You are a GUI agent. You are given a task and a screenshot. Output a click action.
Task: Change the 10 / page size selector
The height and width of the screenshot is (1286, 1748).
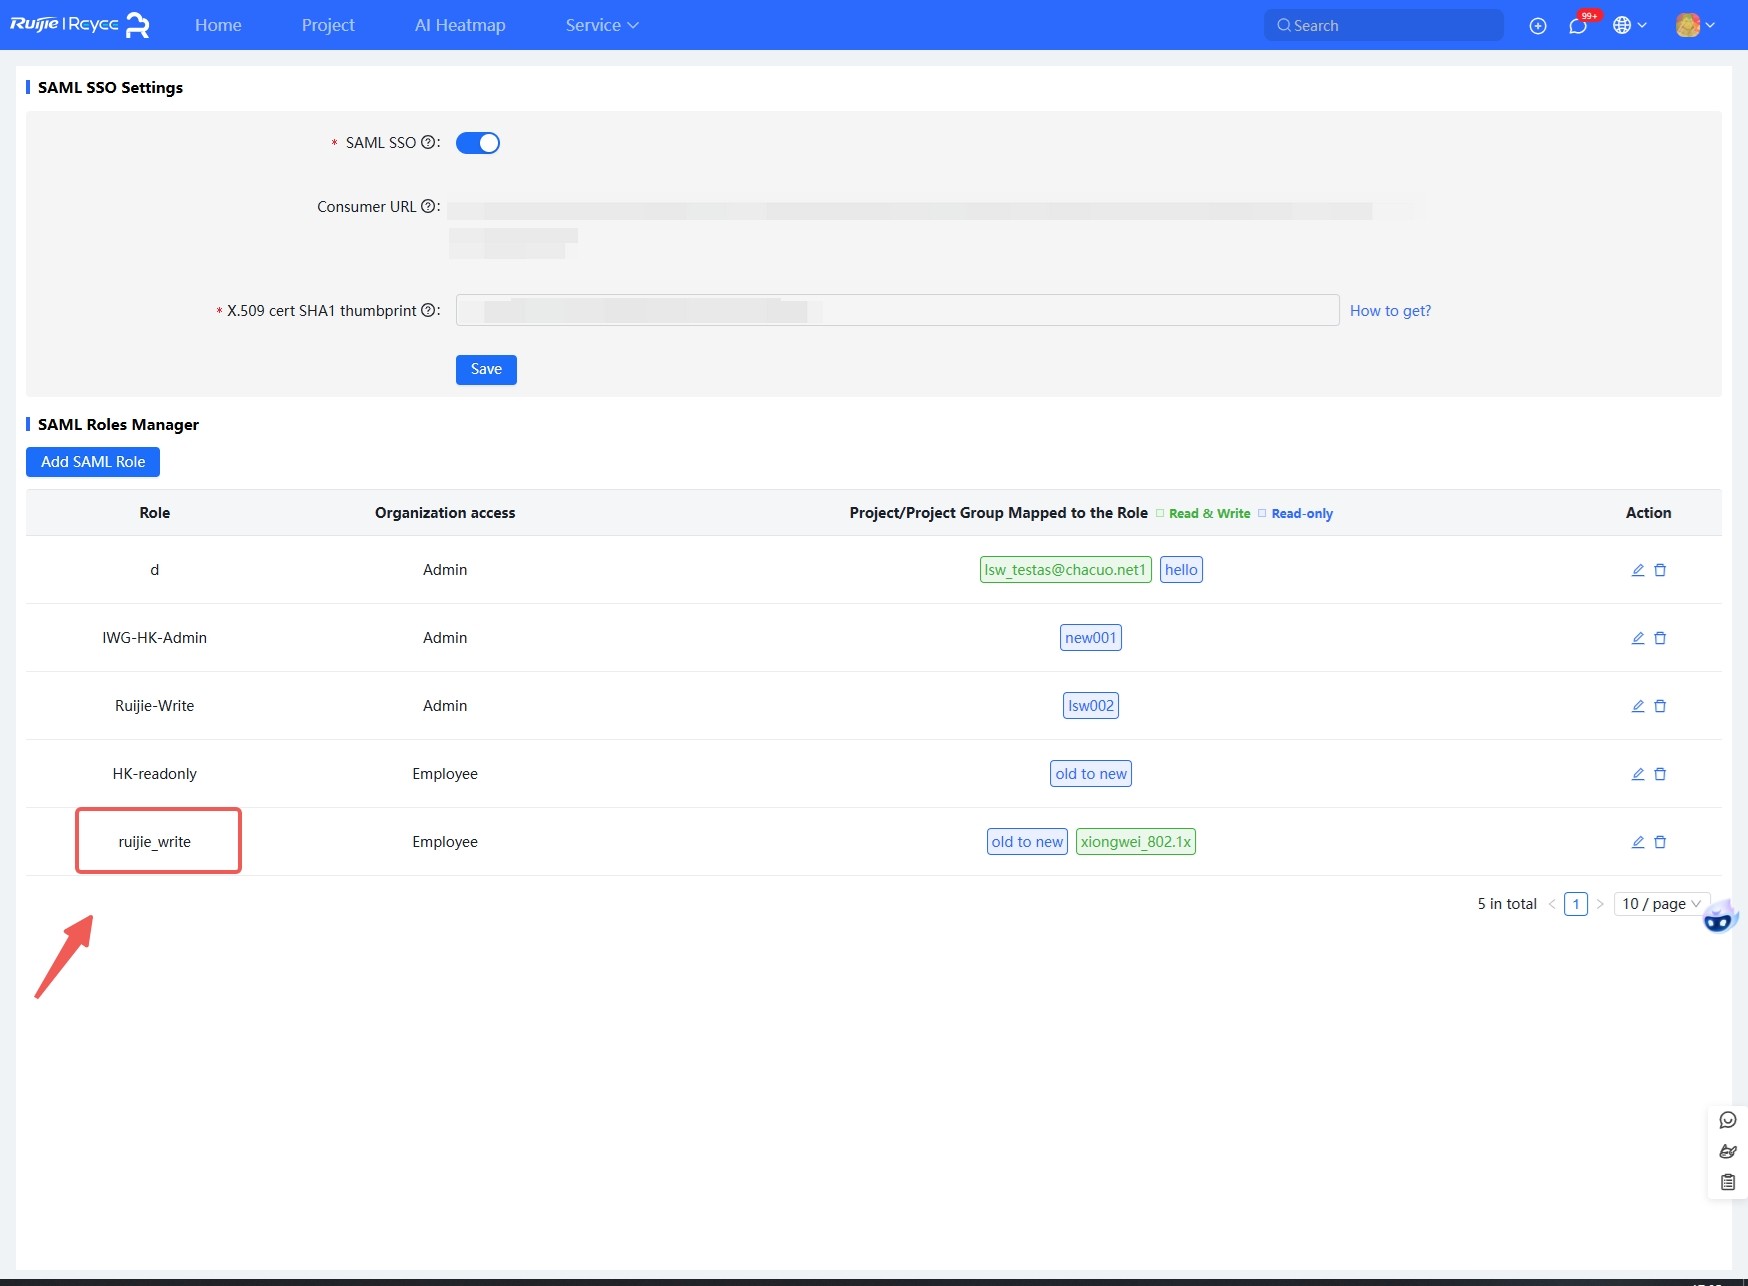1661,904
